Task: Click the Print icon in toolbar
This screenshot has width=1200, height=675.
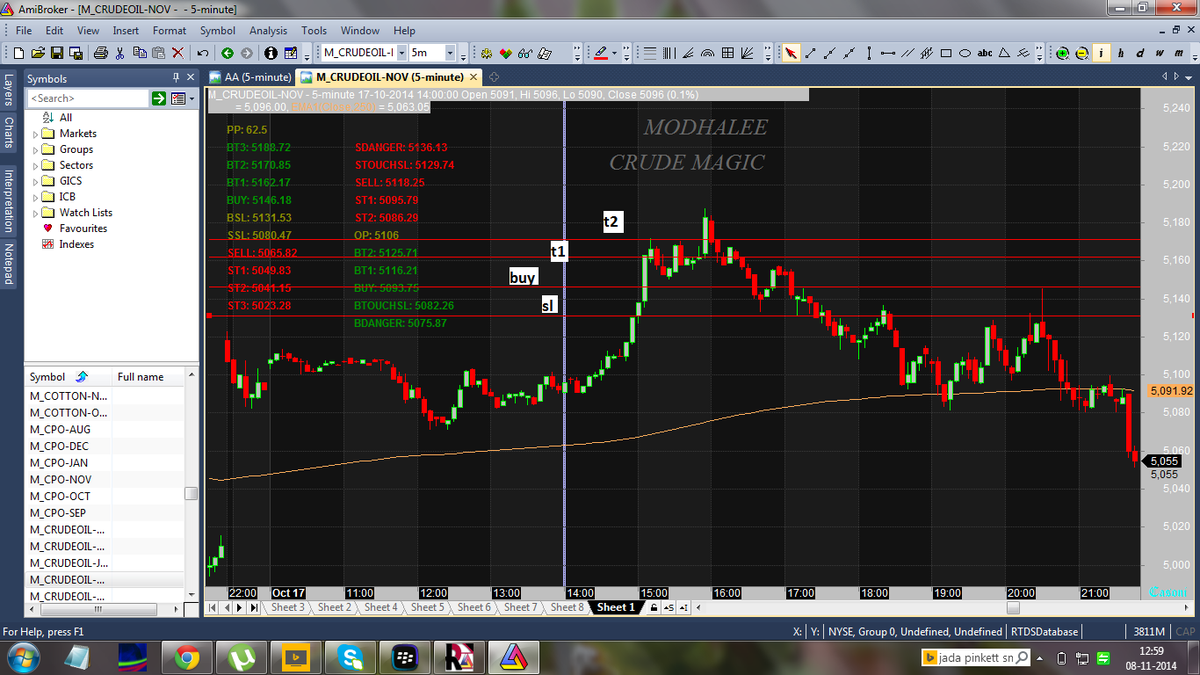Action: [101, 53]
